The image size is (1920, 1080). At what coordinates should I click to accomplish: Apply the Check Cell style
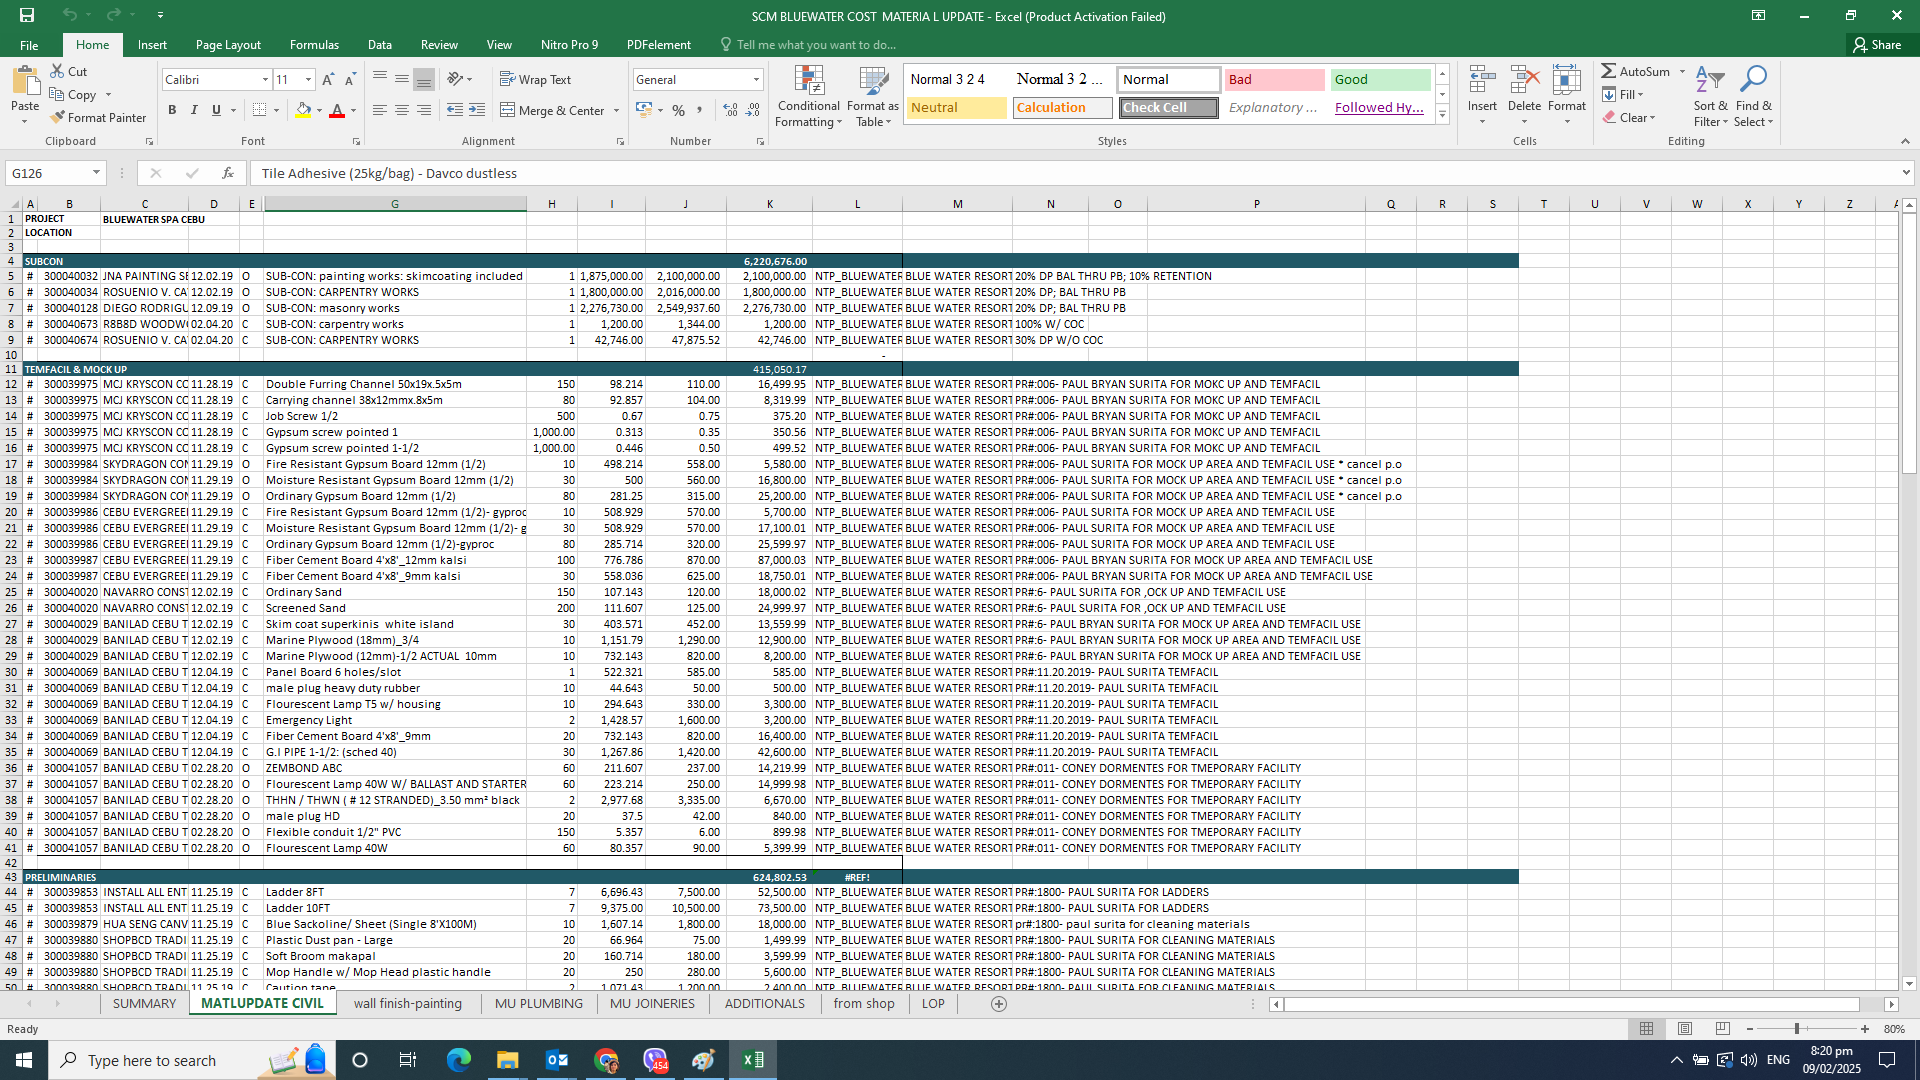click(1168, 107)
